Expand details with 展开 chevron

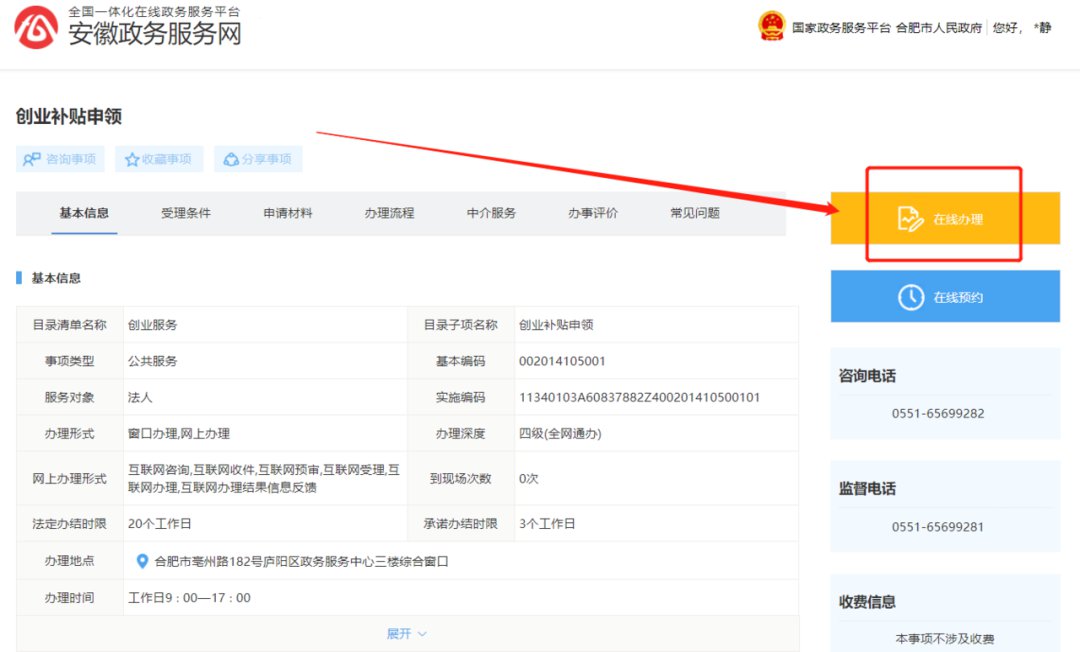[x=421, y=634]
